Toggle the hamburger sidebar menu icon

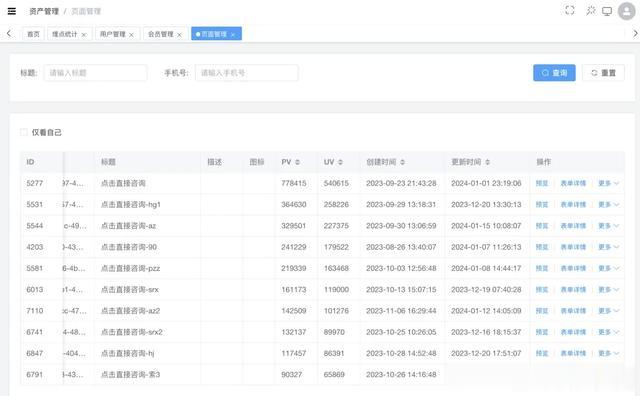click(x=12, y=11)
